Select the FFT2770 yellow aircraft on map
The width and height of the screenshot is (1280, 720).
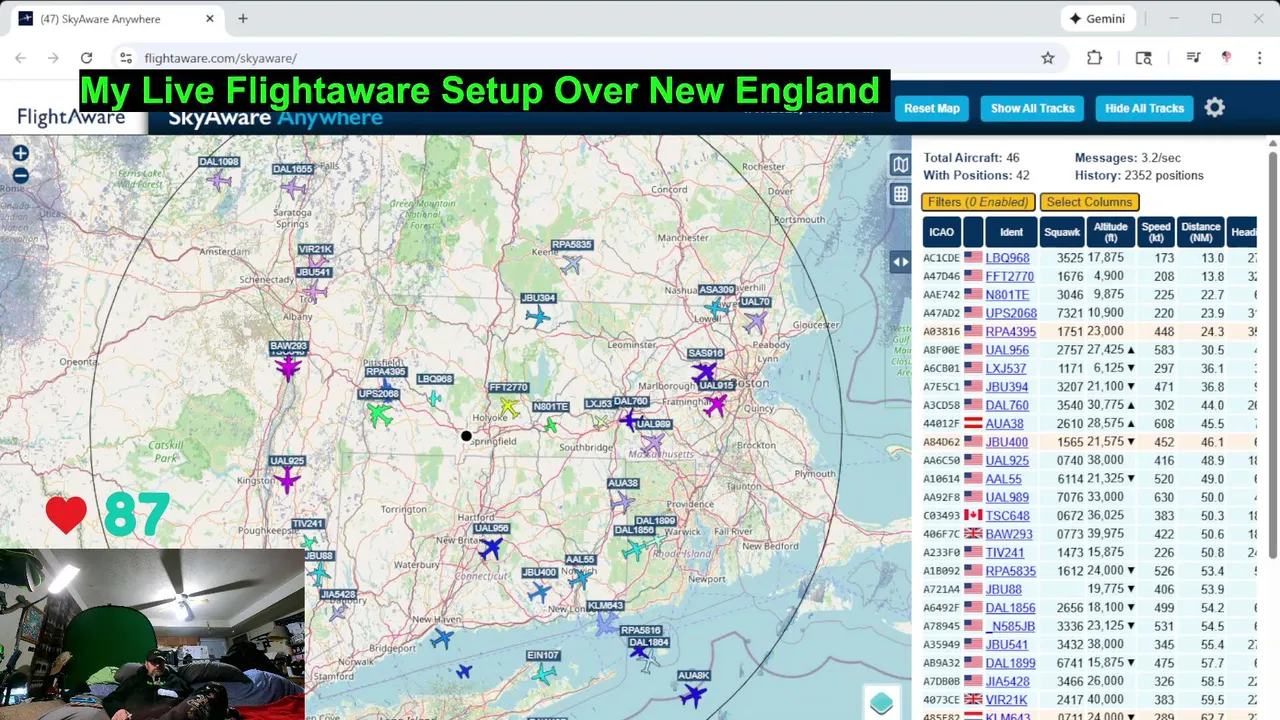point(509,407)
